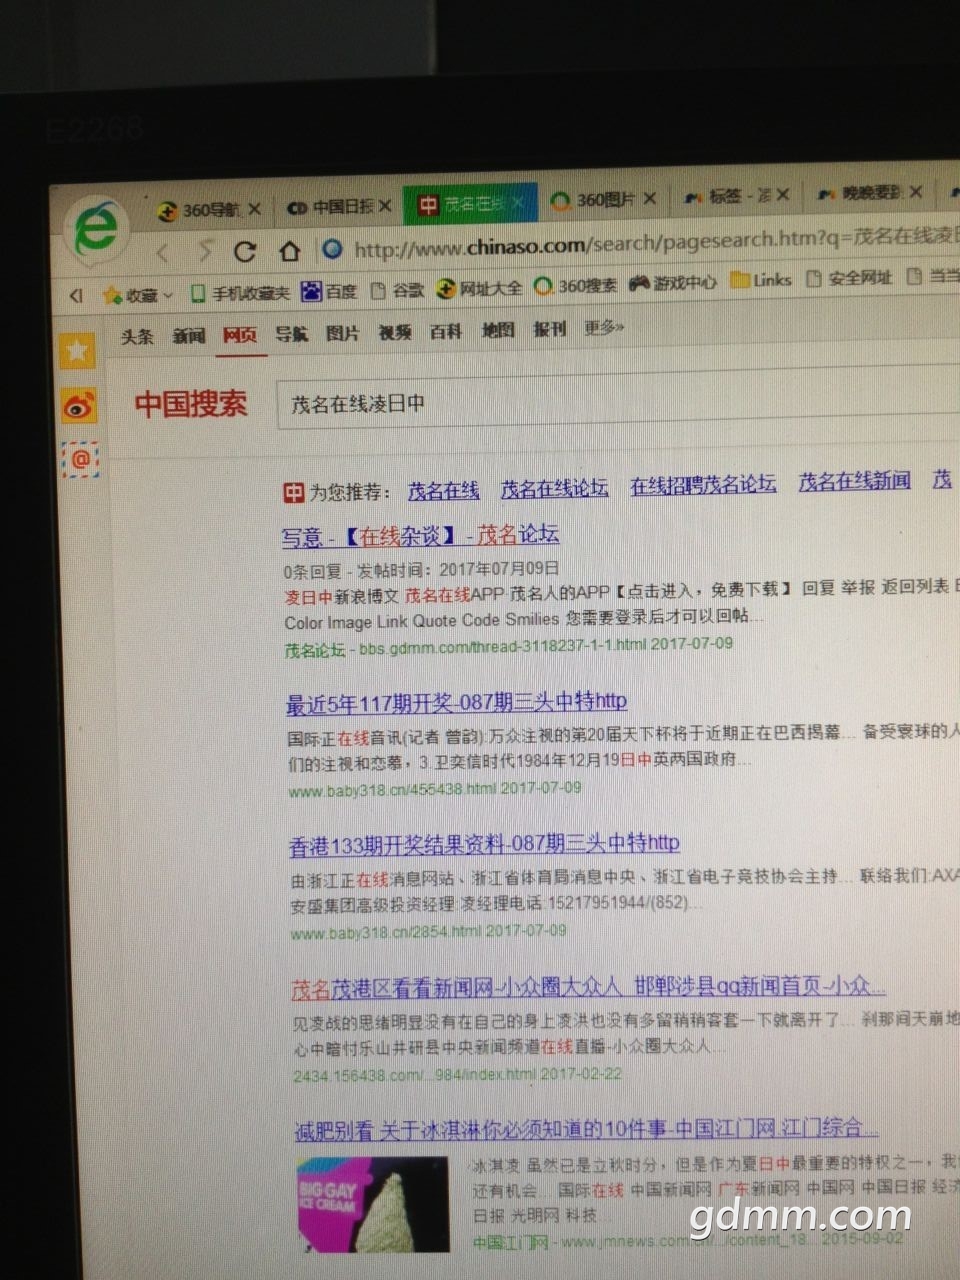This screenshot has width=960, height=1280.
Task: Switch to the 360图片 tab
Action: point(595,200)
